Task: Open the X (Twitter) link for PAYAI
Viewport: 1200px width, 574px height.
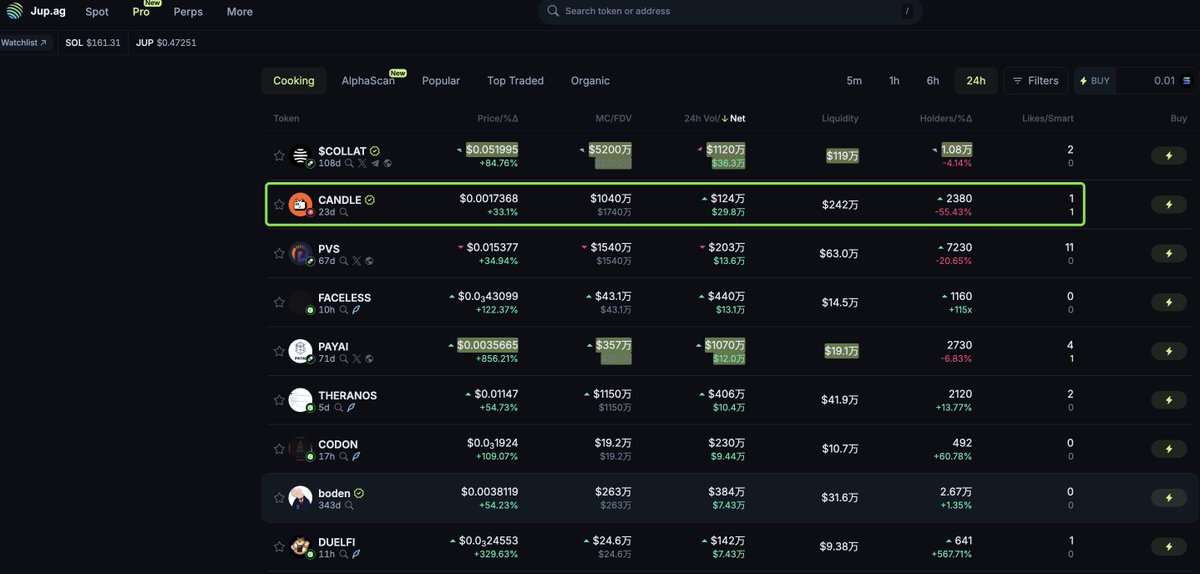Action: 357,358
